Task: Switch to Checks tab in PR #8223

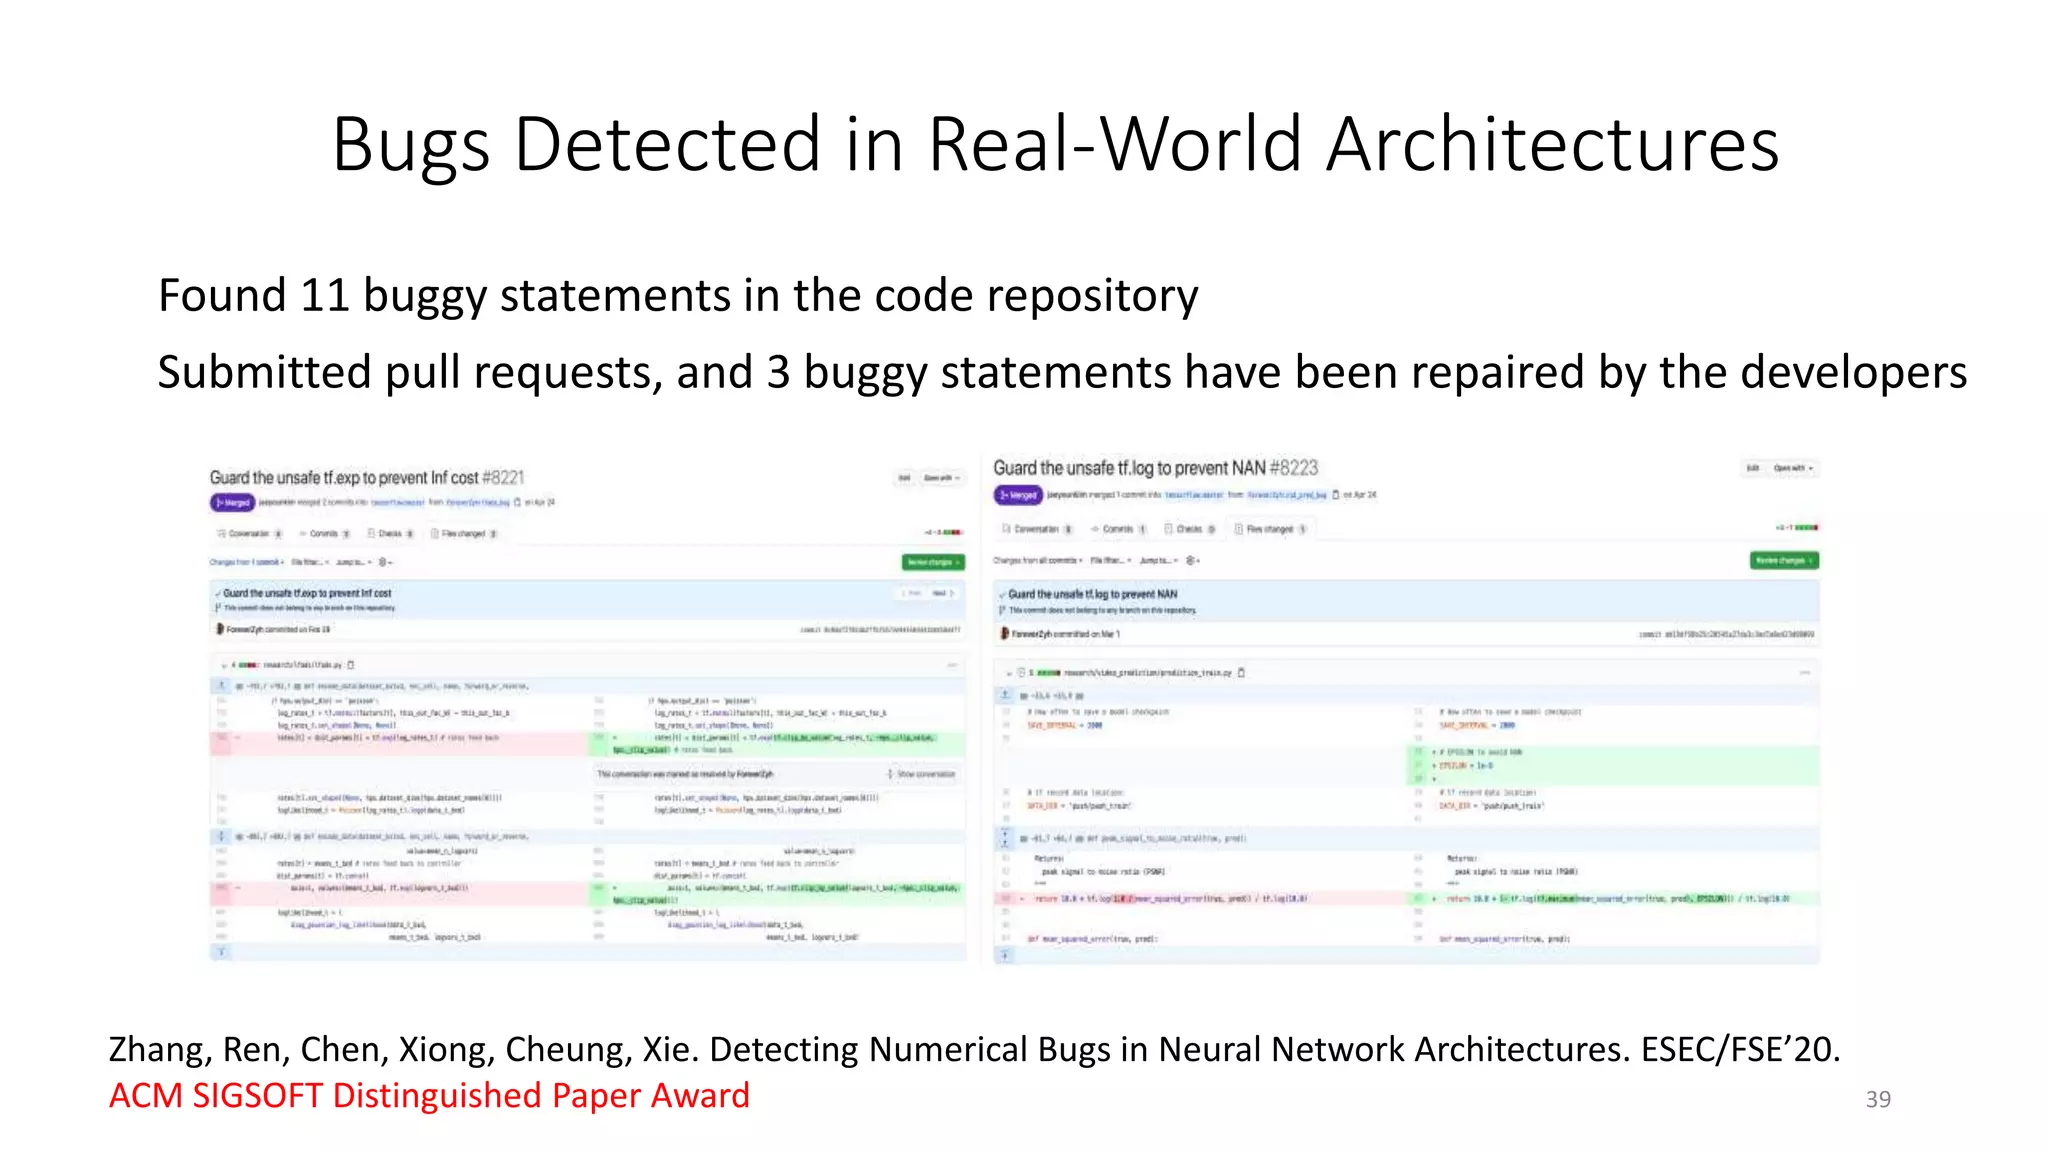Action: tap(1189, 528)
